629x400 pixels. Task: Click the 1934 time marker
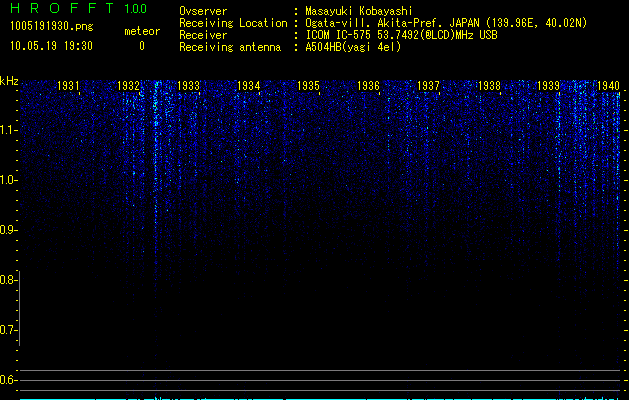(x=248, y=85)
